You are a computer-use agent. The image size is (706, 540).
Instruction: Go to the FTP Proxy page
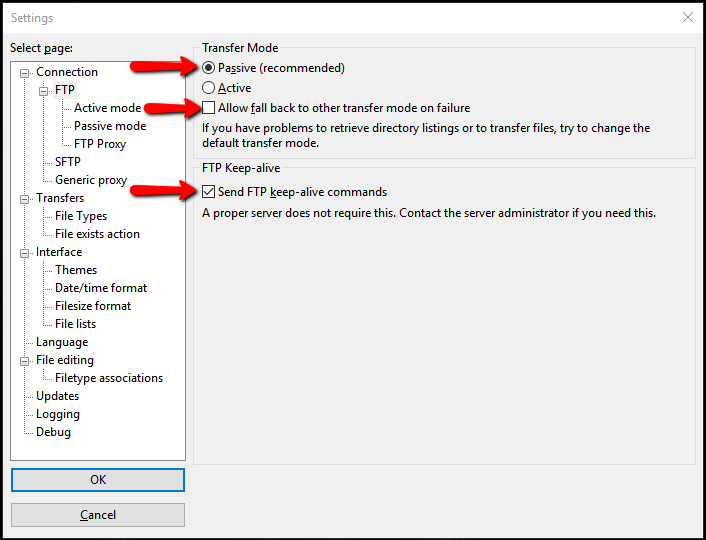(x=100, y=144)
